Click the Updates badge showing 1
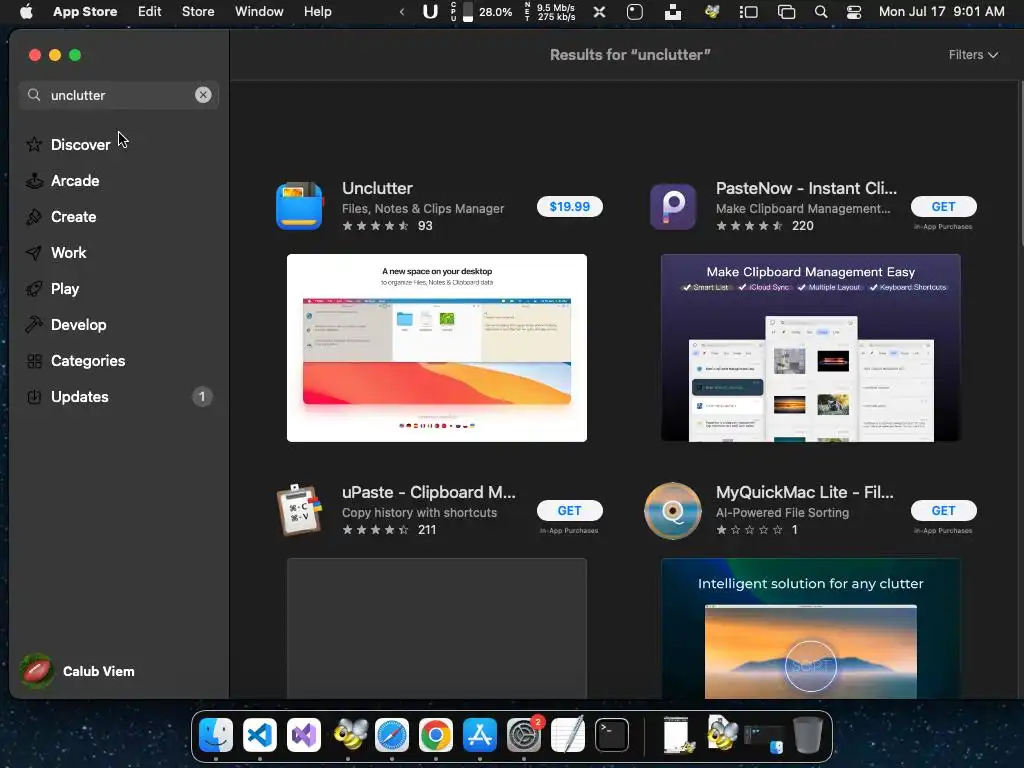 click(x=202, y=396)
